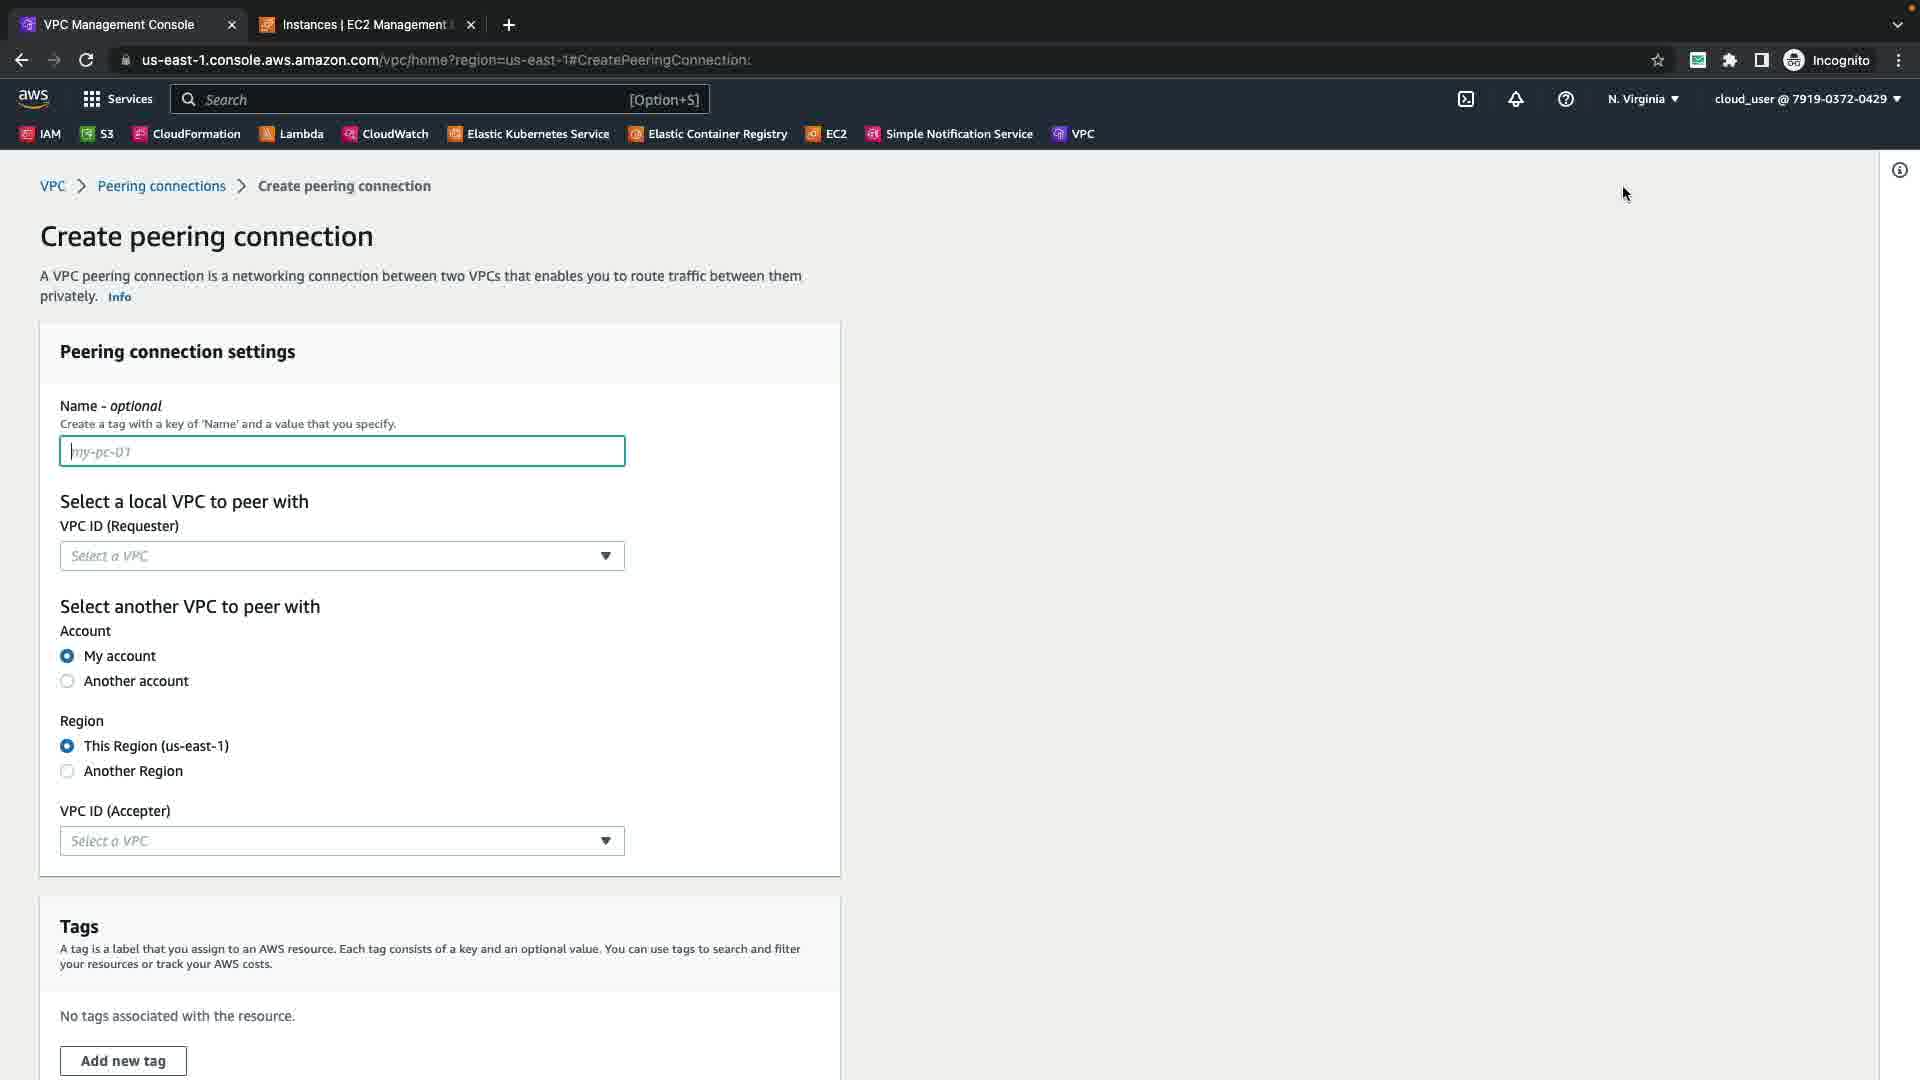Select the Another account radio button
Screen dimensions: 1920x1080
67,681
